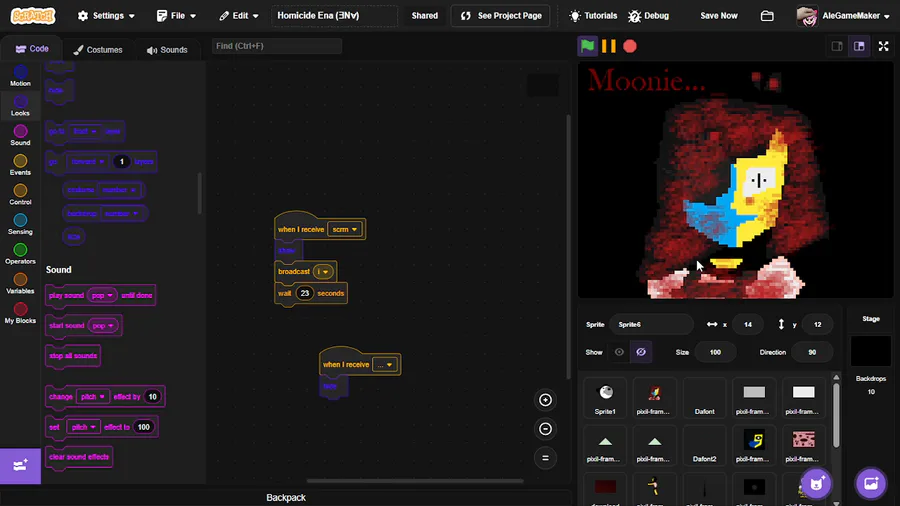Viewport: 900px width, 506px height.
Task: Click the Find (Ctrl+F) search box
Action: pyautogui.click(x=277, y=46)
